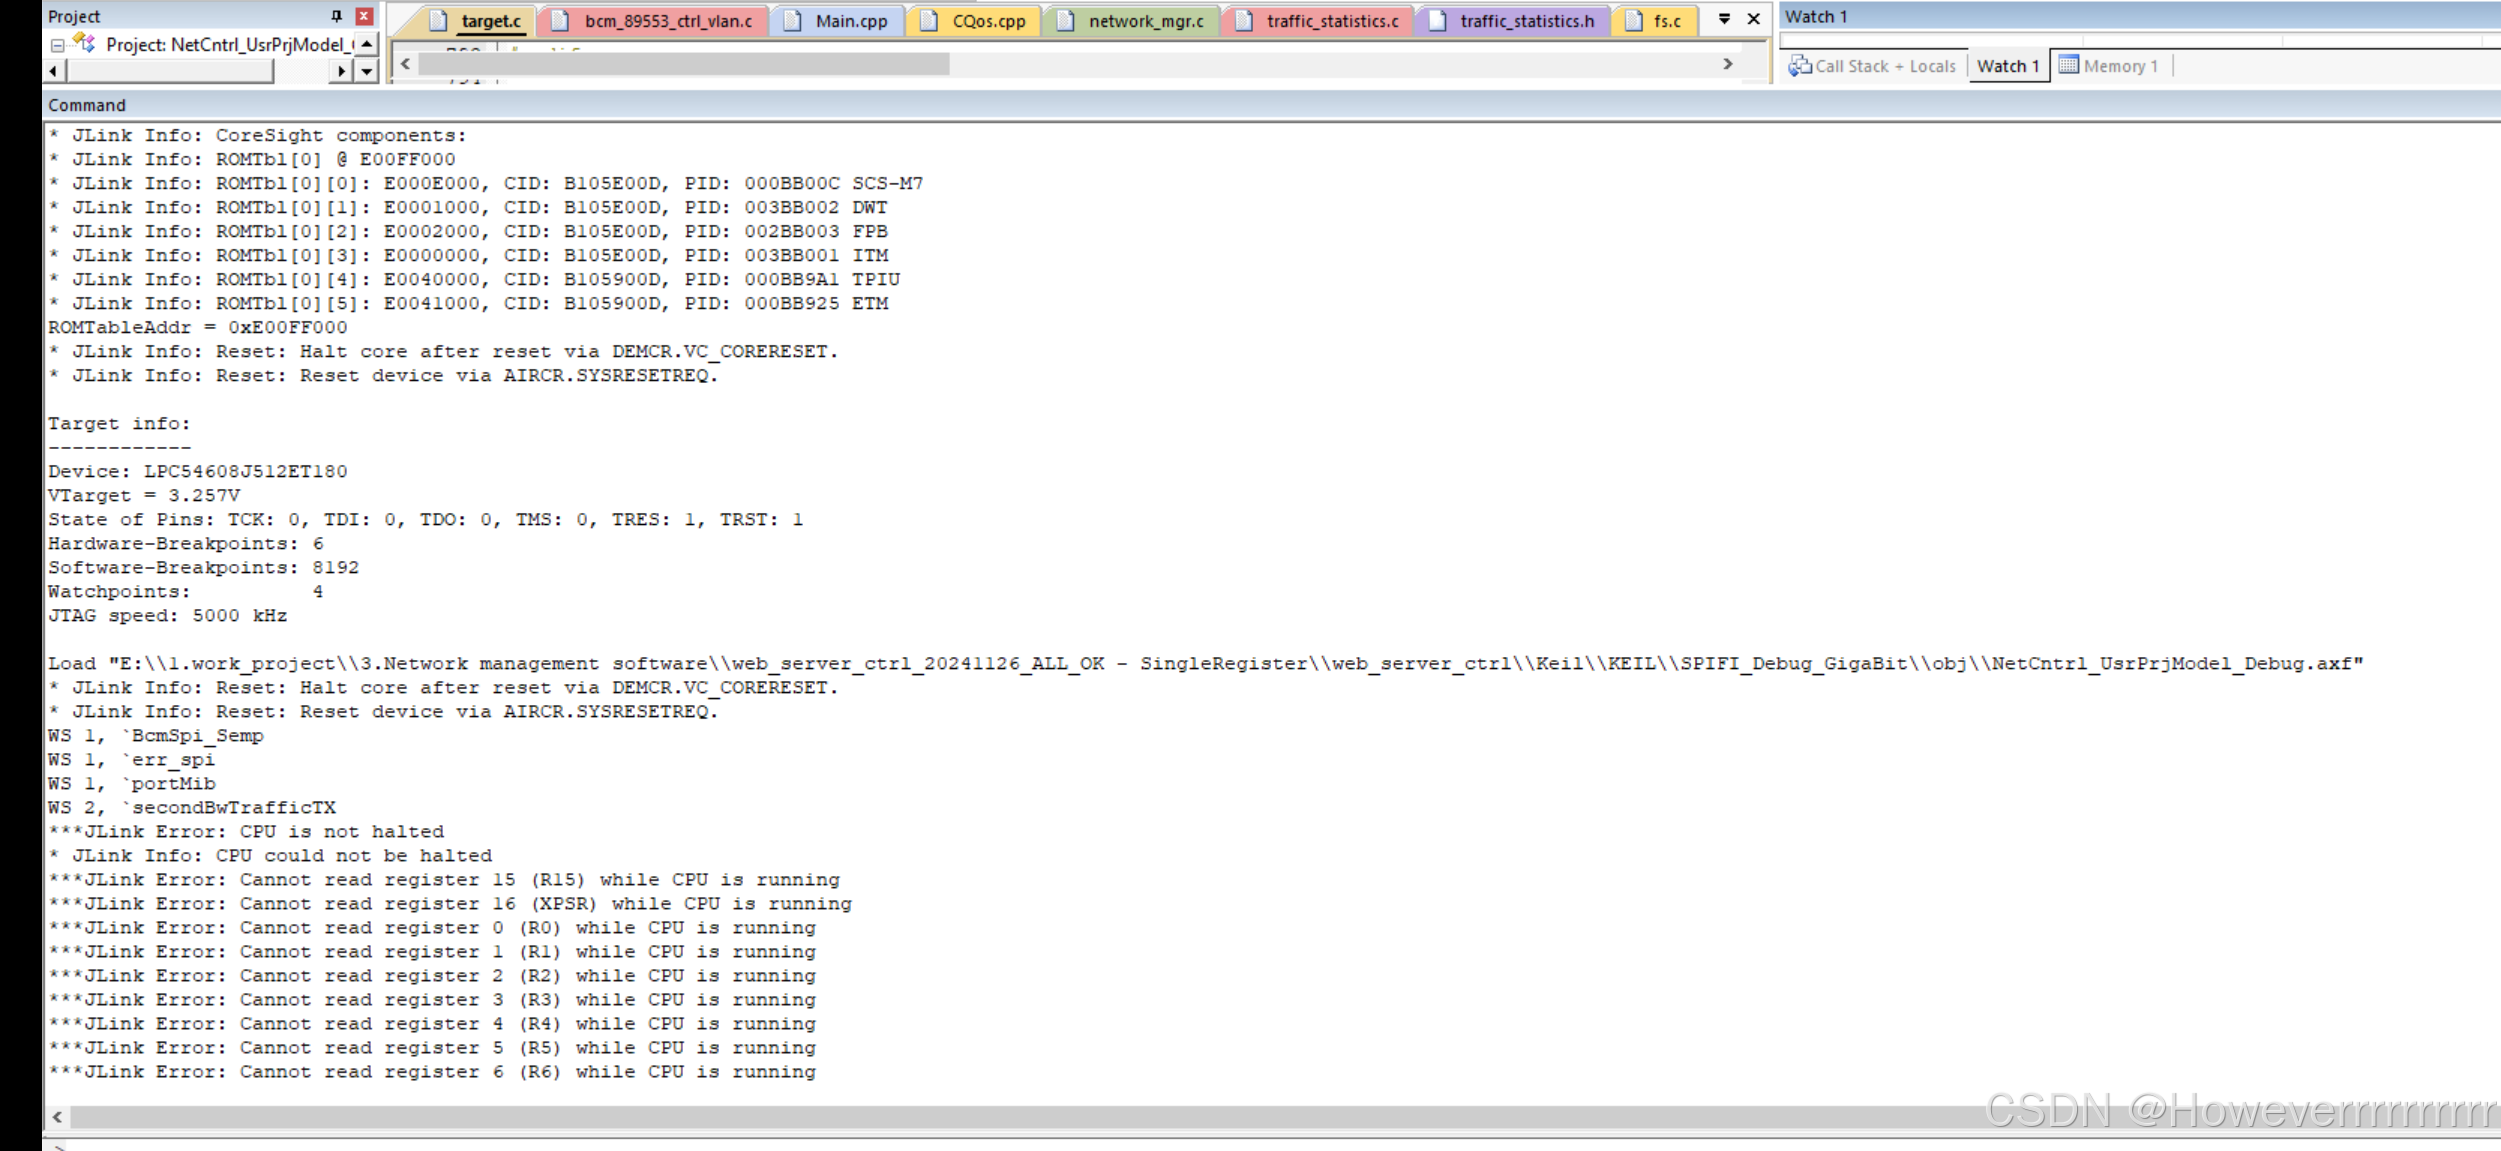The width and height of the screenshot is (2501, 1151).
Task: Switch to the bcm_89553_ctrl_vlan.c tab
Action: click(x=660, y=20)
